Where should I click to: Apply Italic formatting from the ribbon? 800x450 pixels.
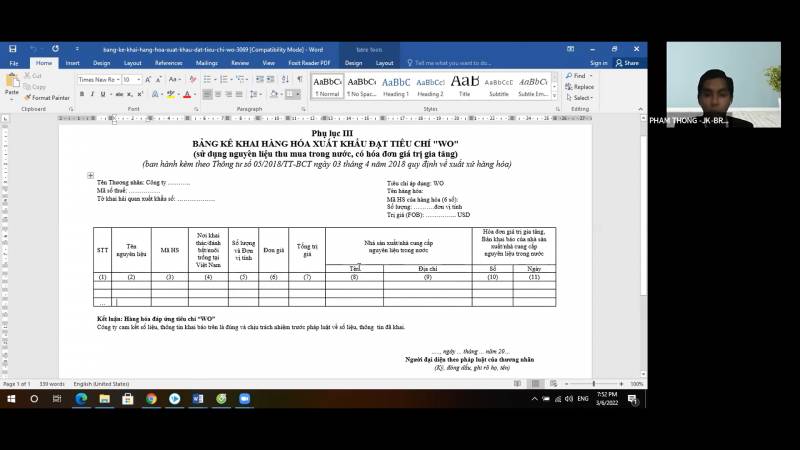[91, 94]
